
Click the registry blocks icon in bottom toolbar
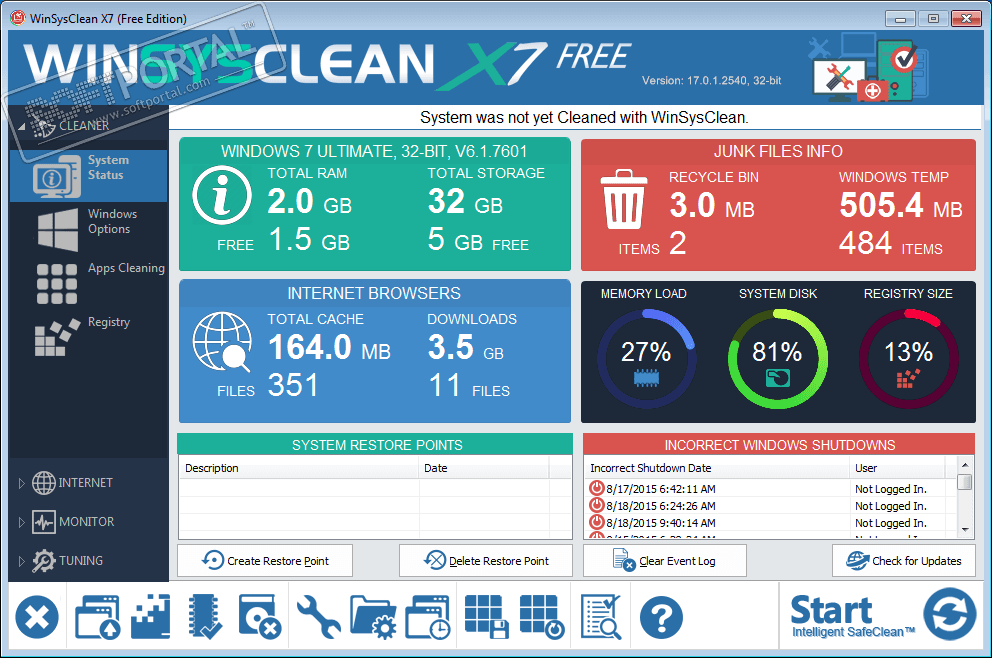[151, 617]
